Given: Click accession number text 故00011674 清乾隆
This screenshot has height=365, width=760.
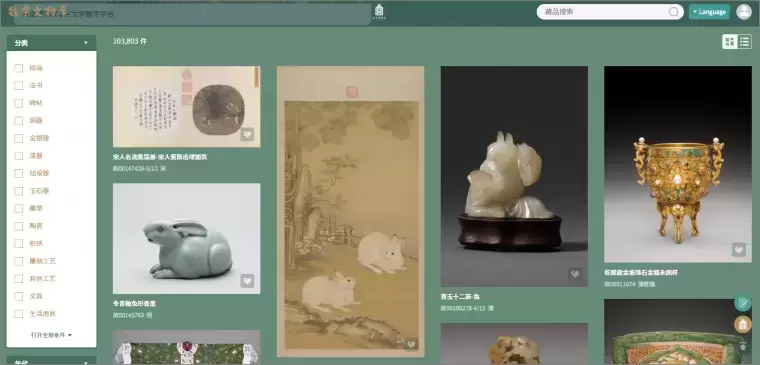Looking at the screenshot, I should tap(629, 285).
